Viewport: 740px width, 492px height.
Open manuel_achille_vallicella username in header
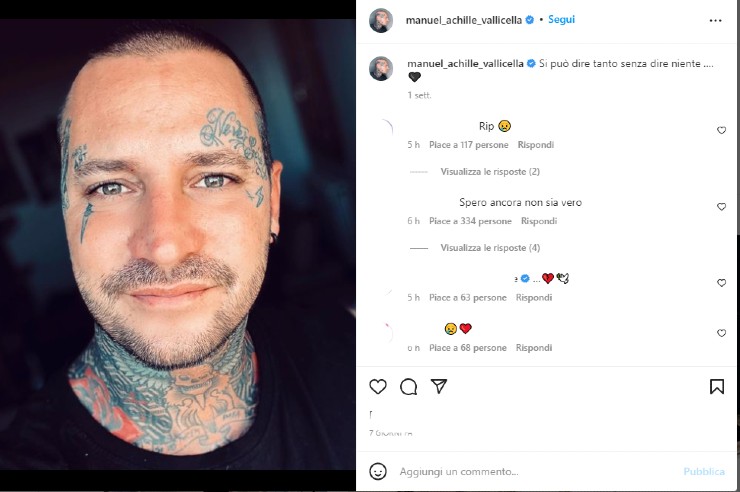click(x=463, y=20)
